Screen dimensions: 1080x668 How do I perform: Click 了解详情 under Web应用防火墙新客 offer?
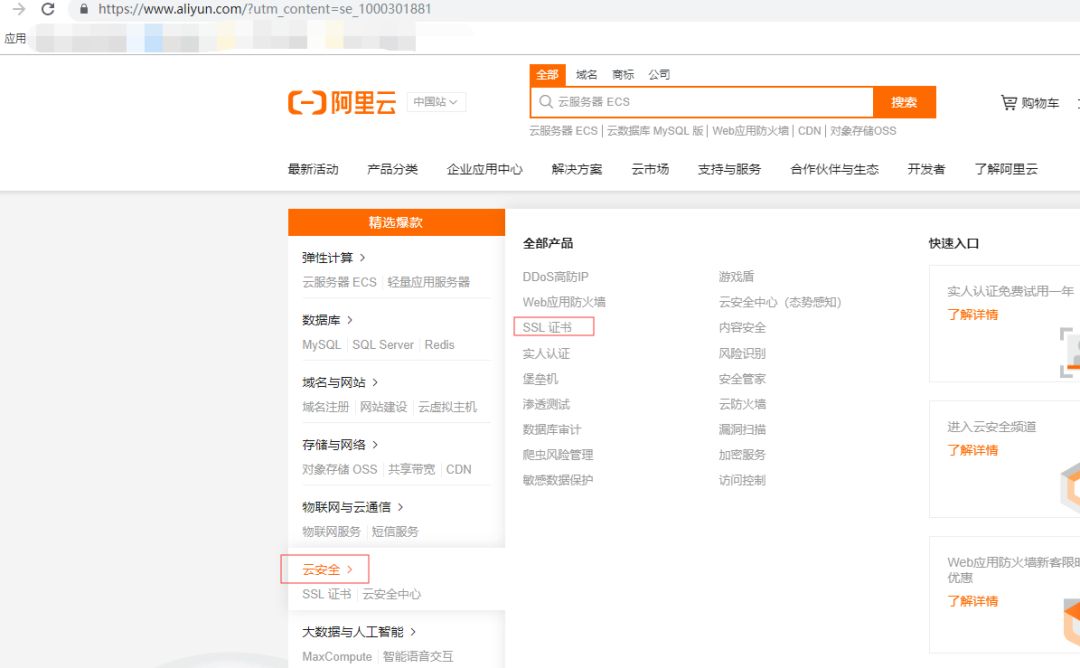point(973,601)
